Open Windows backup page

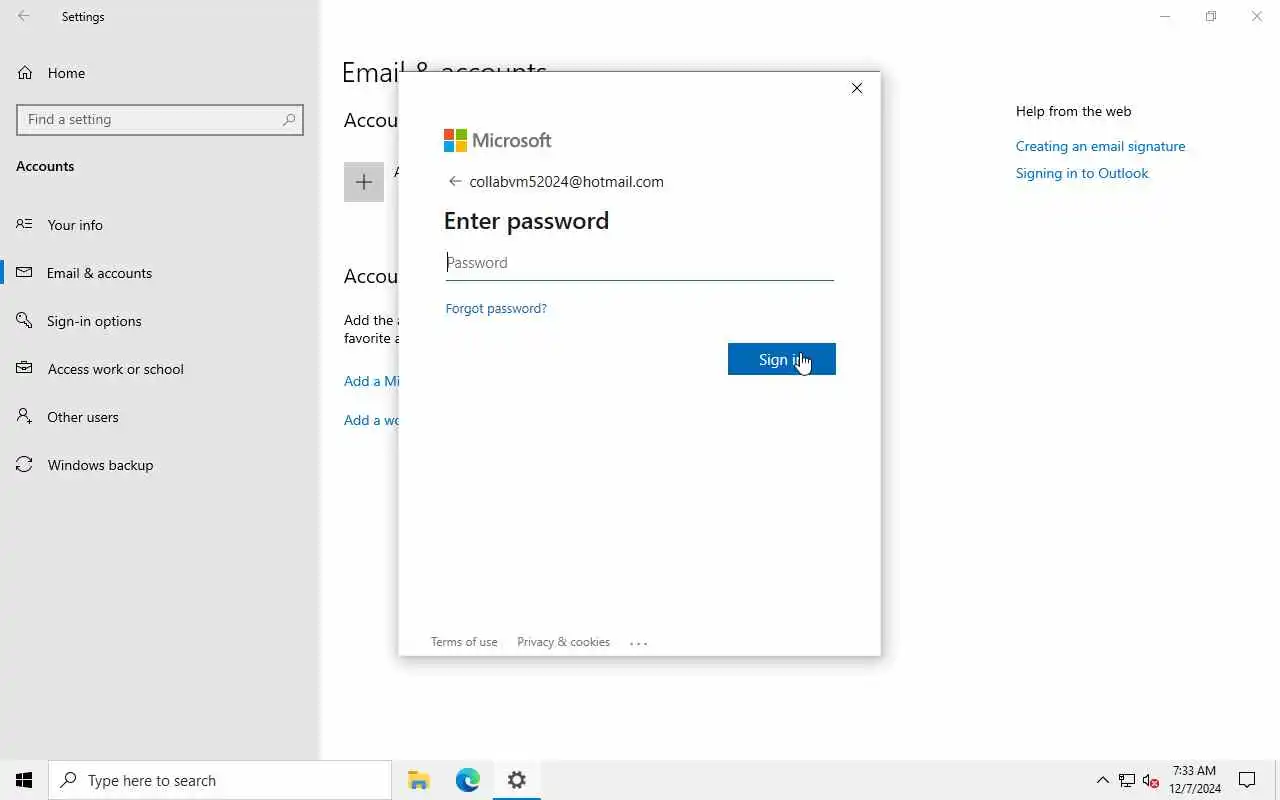tap(100, 465)
